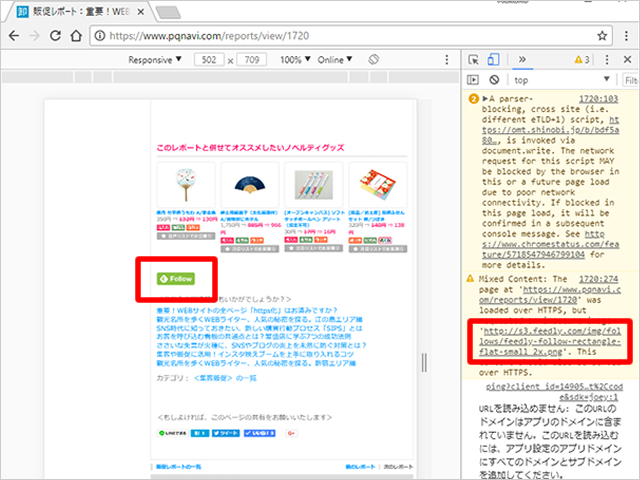Viewport: 640px width, 480px height.
Task: Edit the viewport width field 502
Action: (209, 60)
